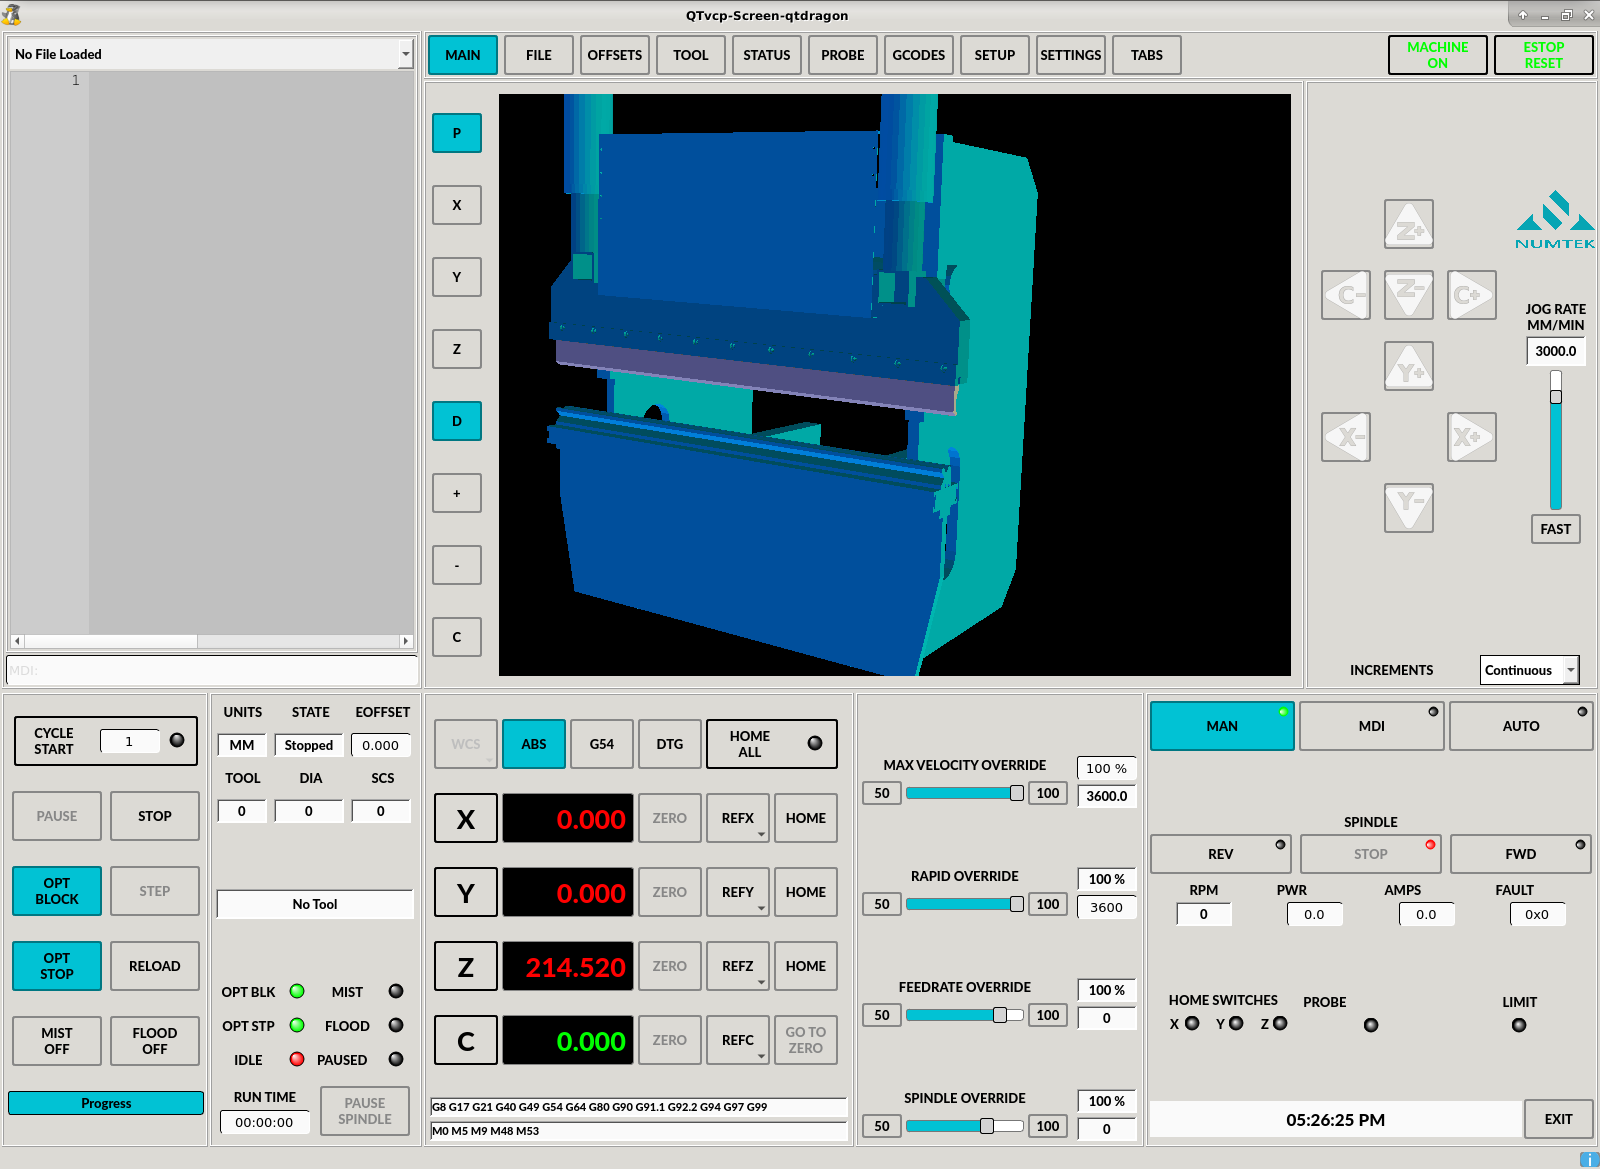Image resolution: width=1600 pixels, height=1169 pixels.
Task: Click the Z axis label button
Action: [x=466, y=967]
